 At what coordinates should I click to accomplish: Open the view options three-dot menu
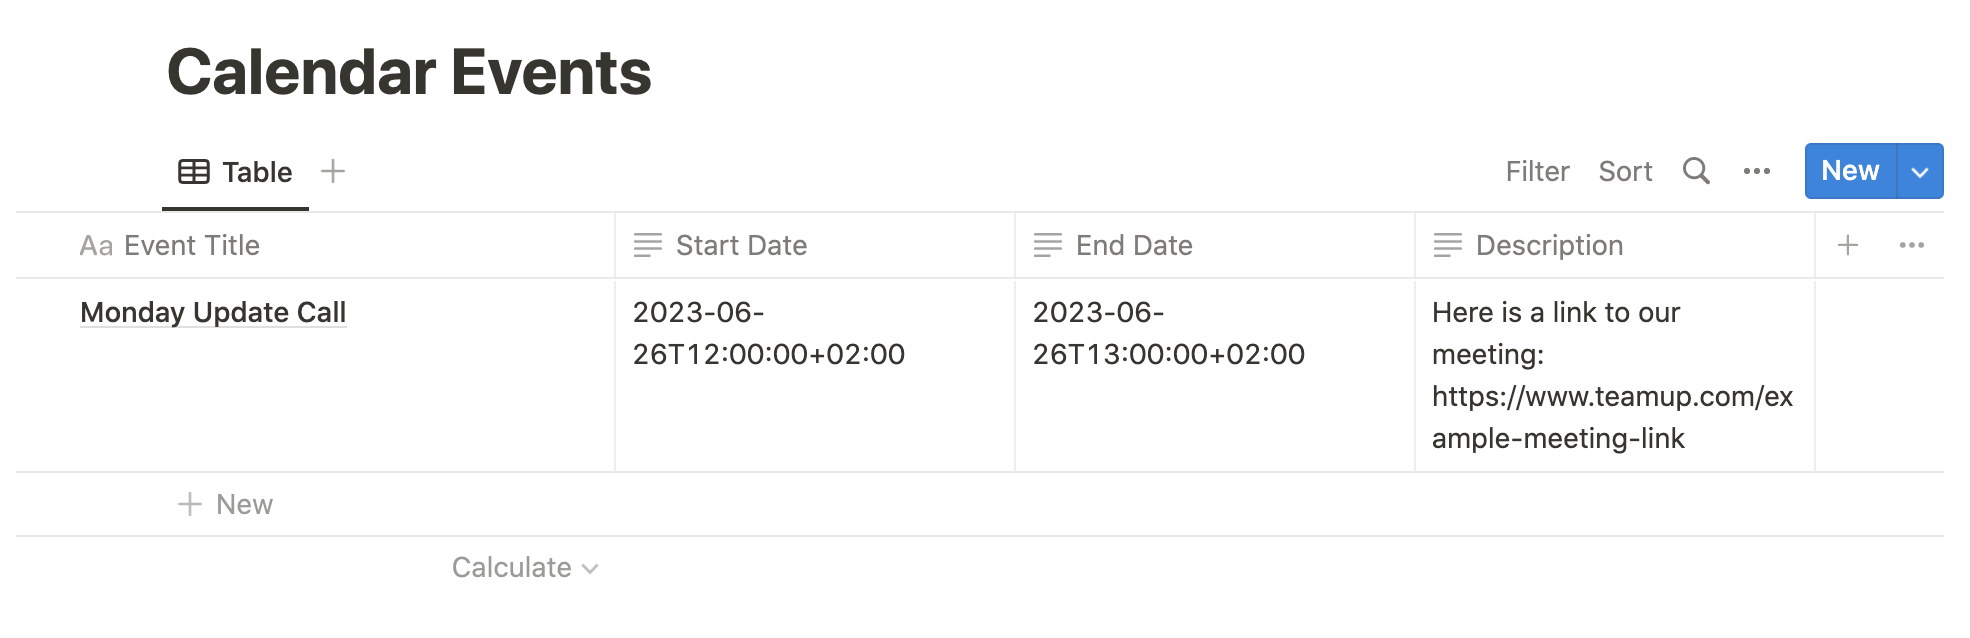point(1757,171)
